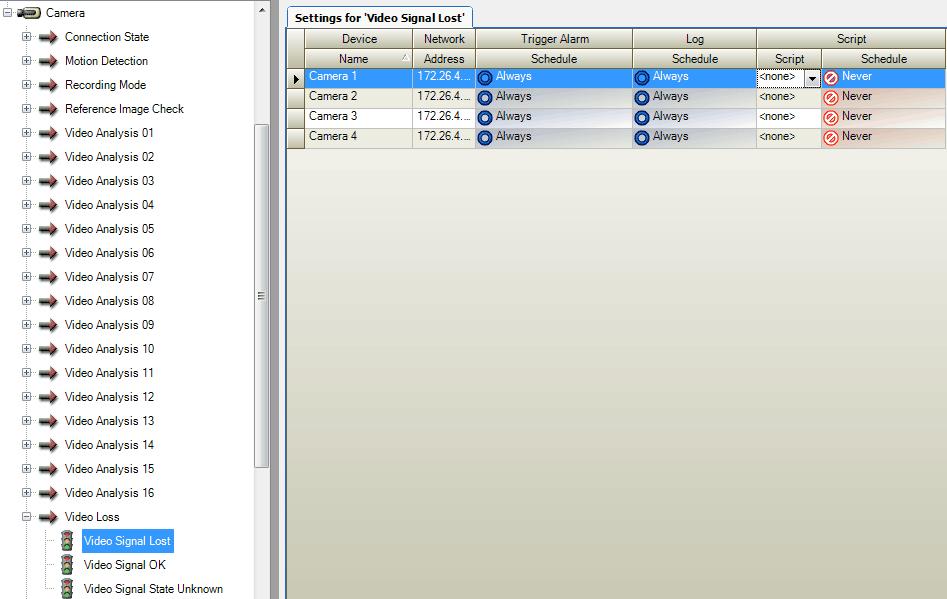Click the arrow icon beside Video Analysis 10
This screenshot has height=599, width=947.
tap(48, 349)
